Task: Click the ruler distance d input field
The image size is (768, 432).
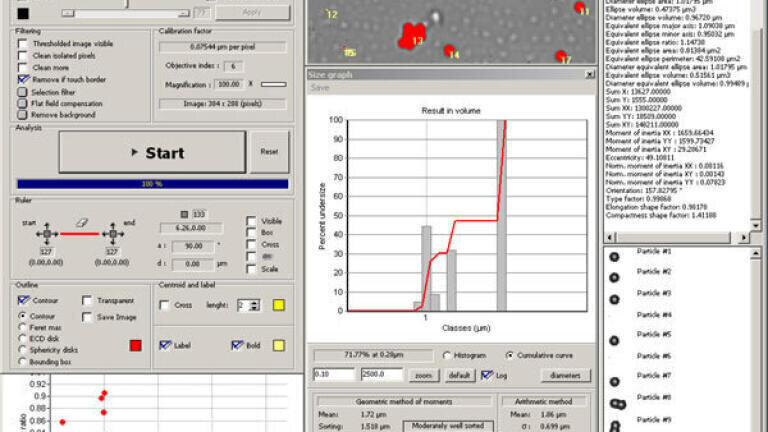Action: point(193,264)
